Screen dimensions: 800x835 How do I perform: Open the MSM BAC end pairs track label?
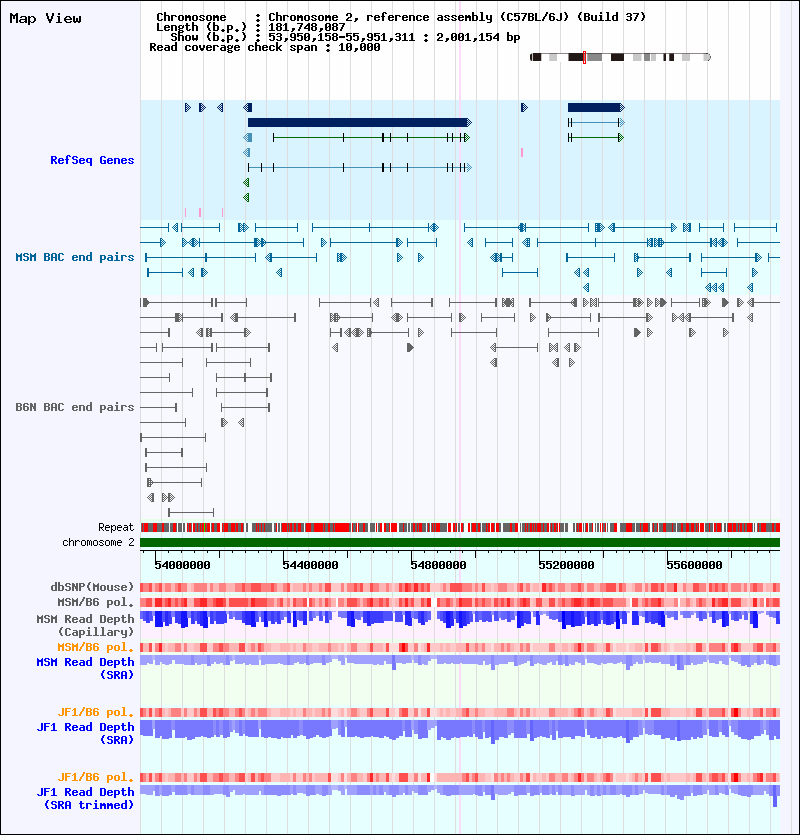pyautogui.click(x=75, y=257)
